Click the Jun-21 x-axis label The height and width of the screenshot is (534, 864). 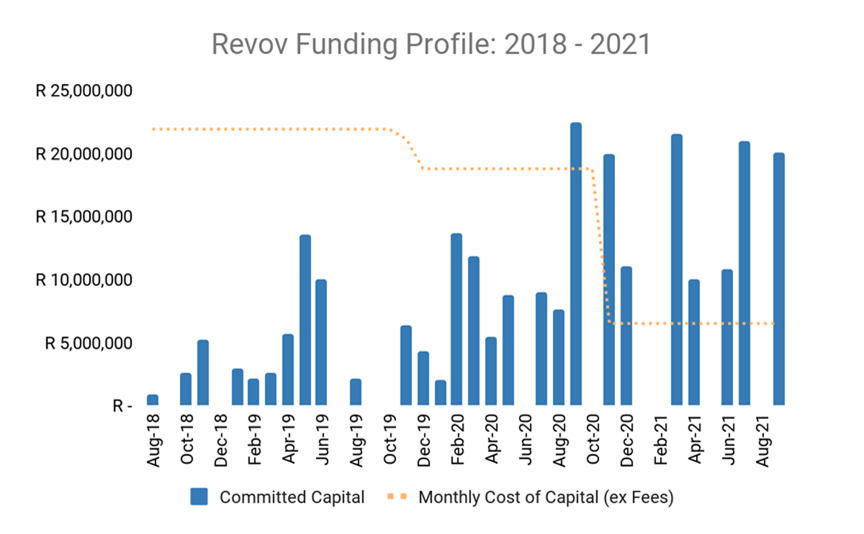[x=728, y=439]
